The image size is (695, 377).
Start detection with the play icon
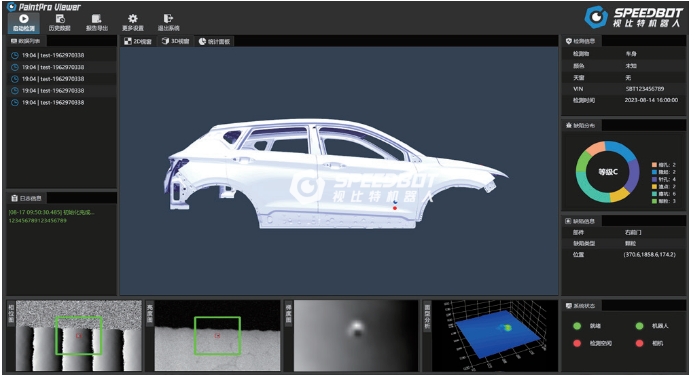(x=24, y=23)
